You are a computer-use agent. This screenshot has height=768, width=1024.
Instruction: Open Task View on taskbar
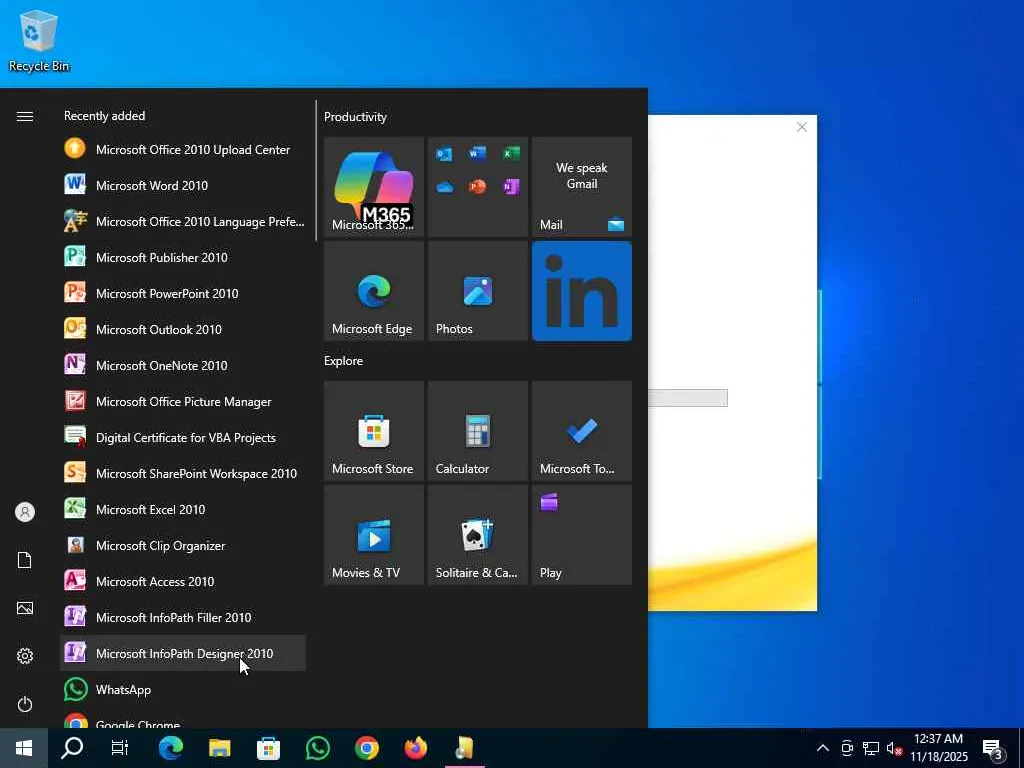point(120,748)
